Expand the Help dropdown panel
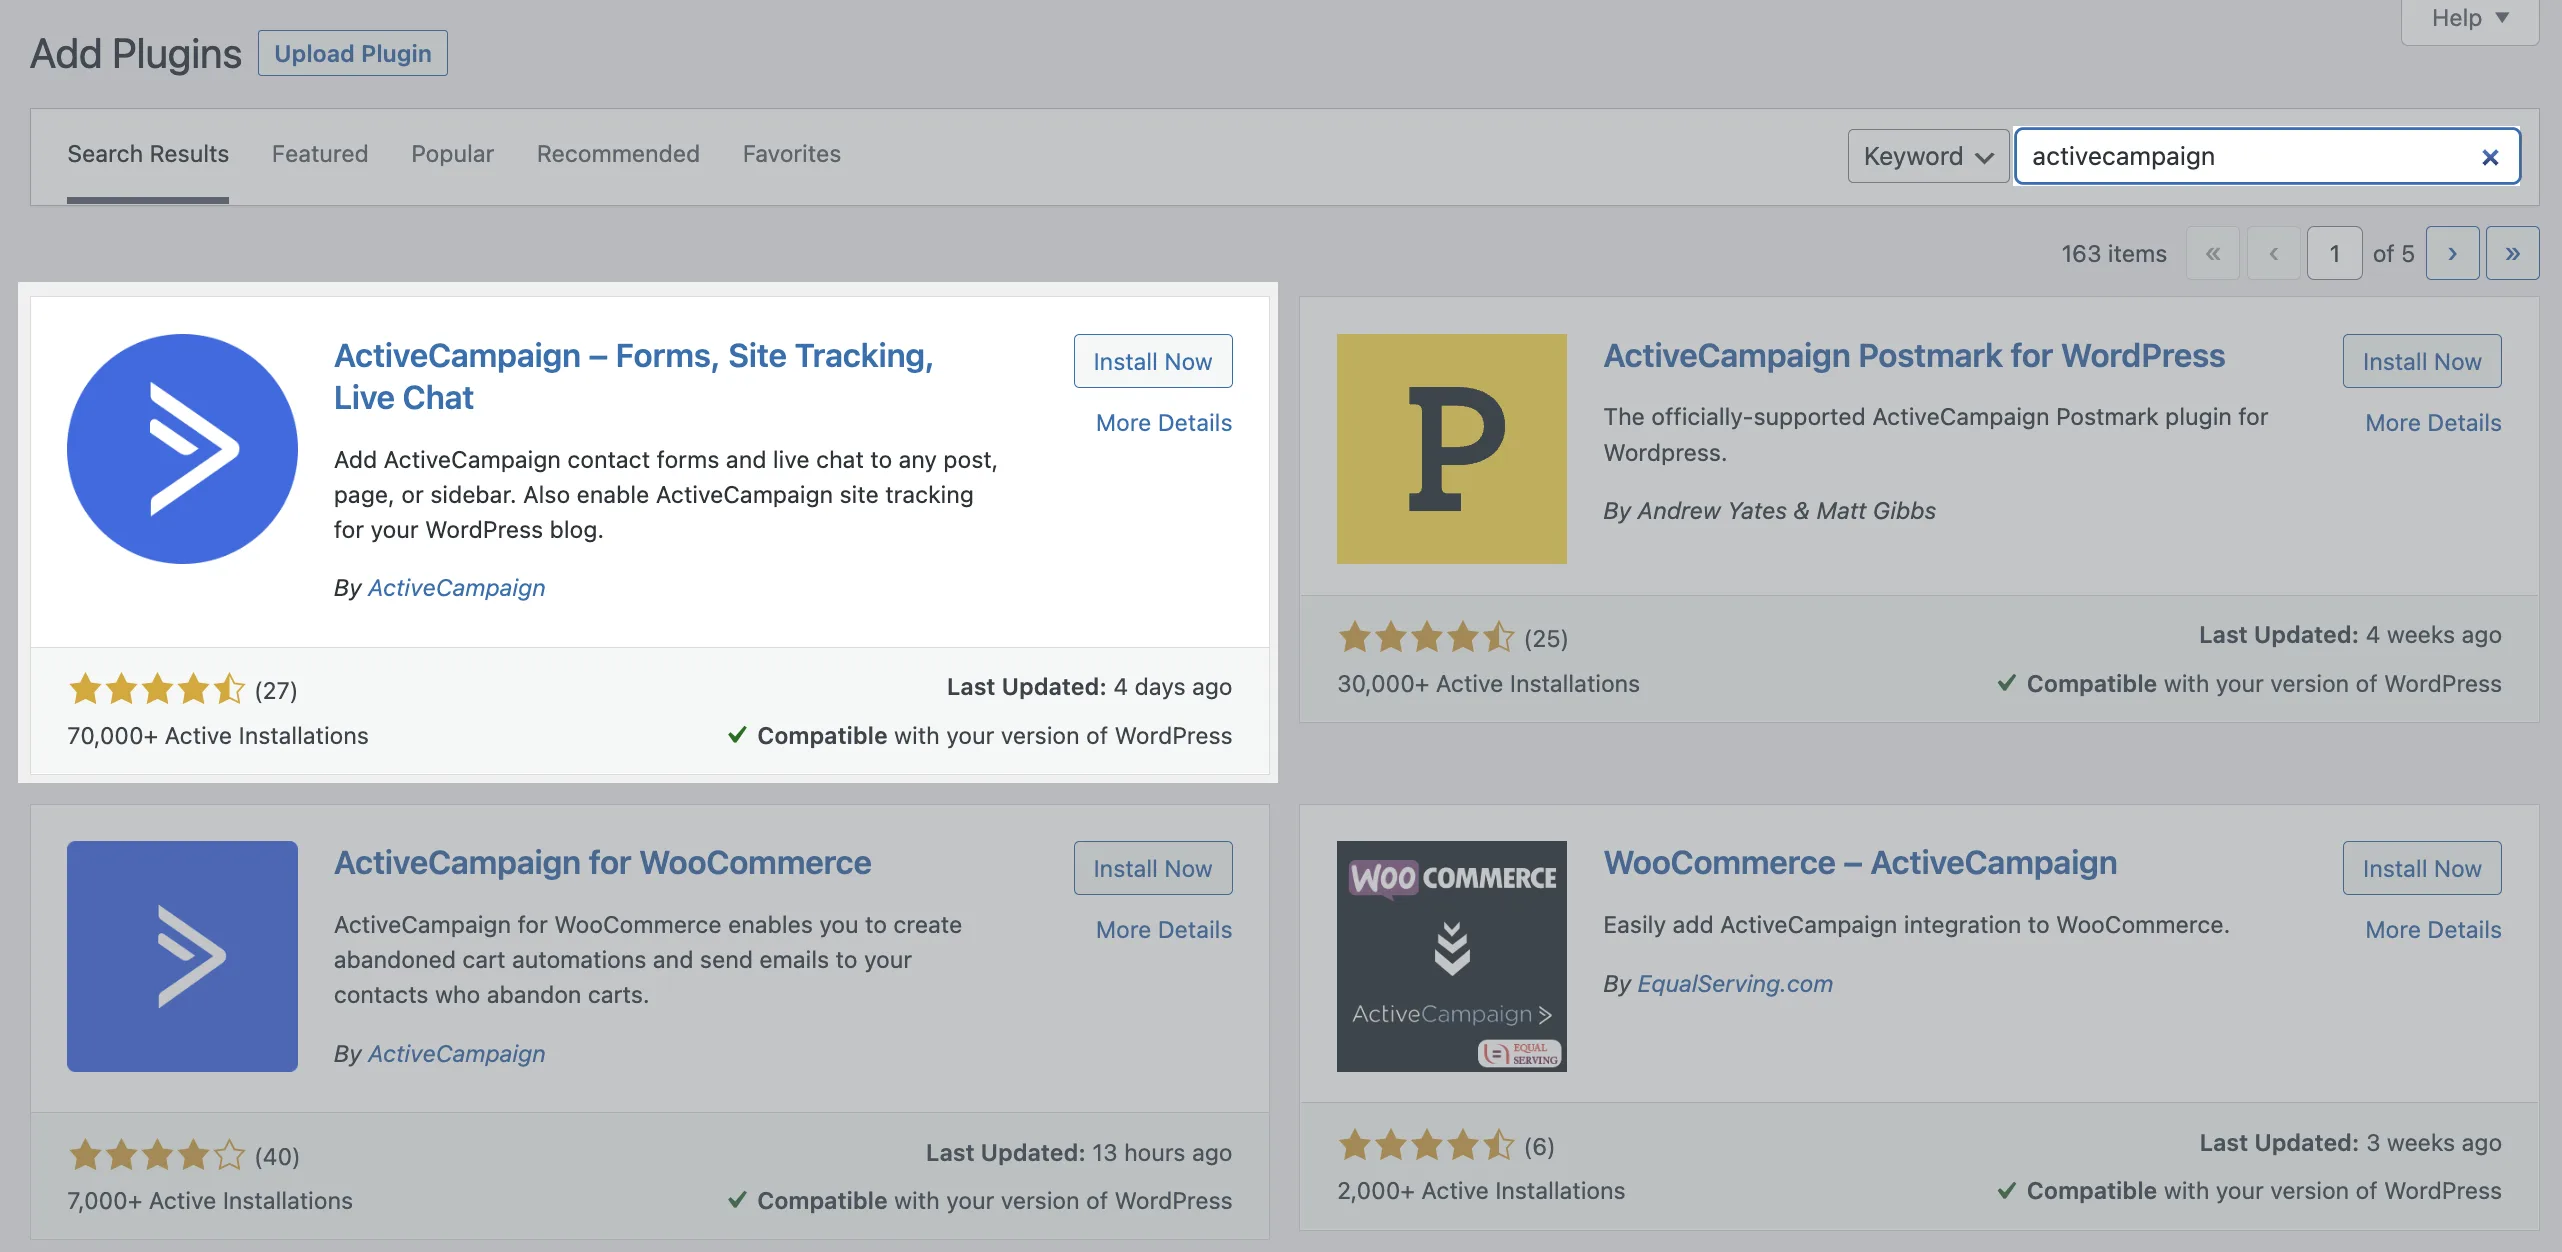The width and height of the screenshot is (2562, 1252). tap(2469, 19)
